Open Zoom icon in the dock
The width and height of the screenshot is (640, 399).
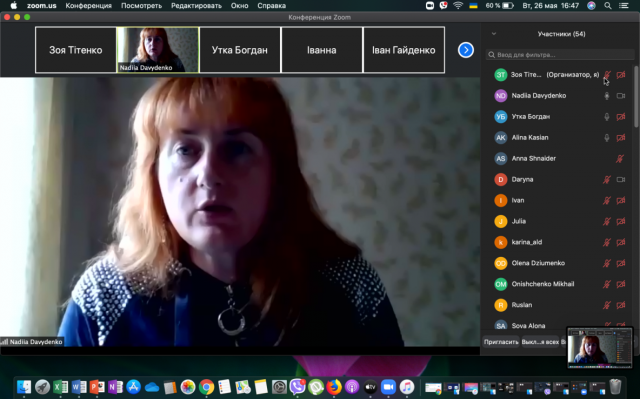[x=389, y=387]
